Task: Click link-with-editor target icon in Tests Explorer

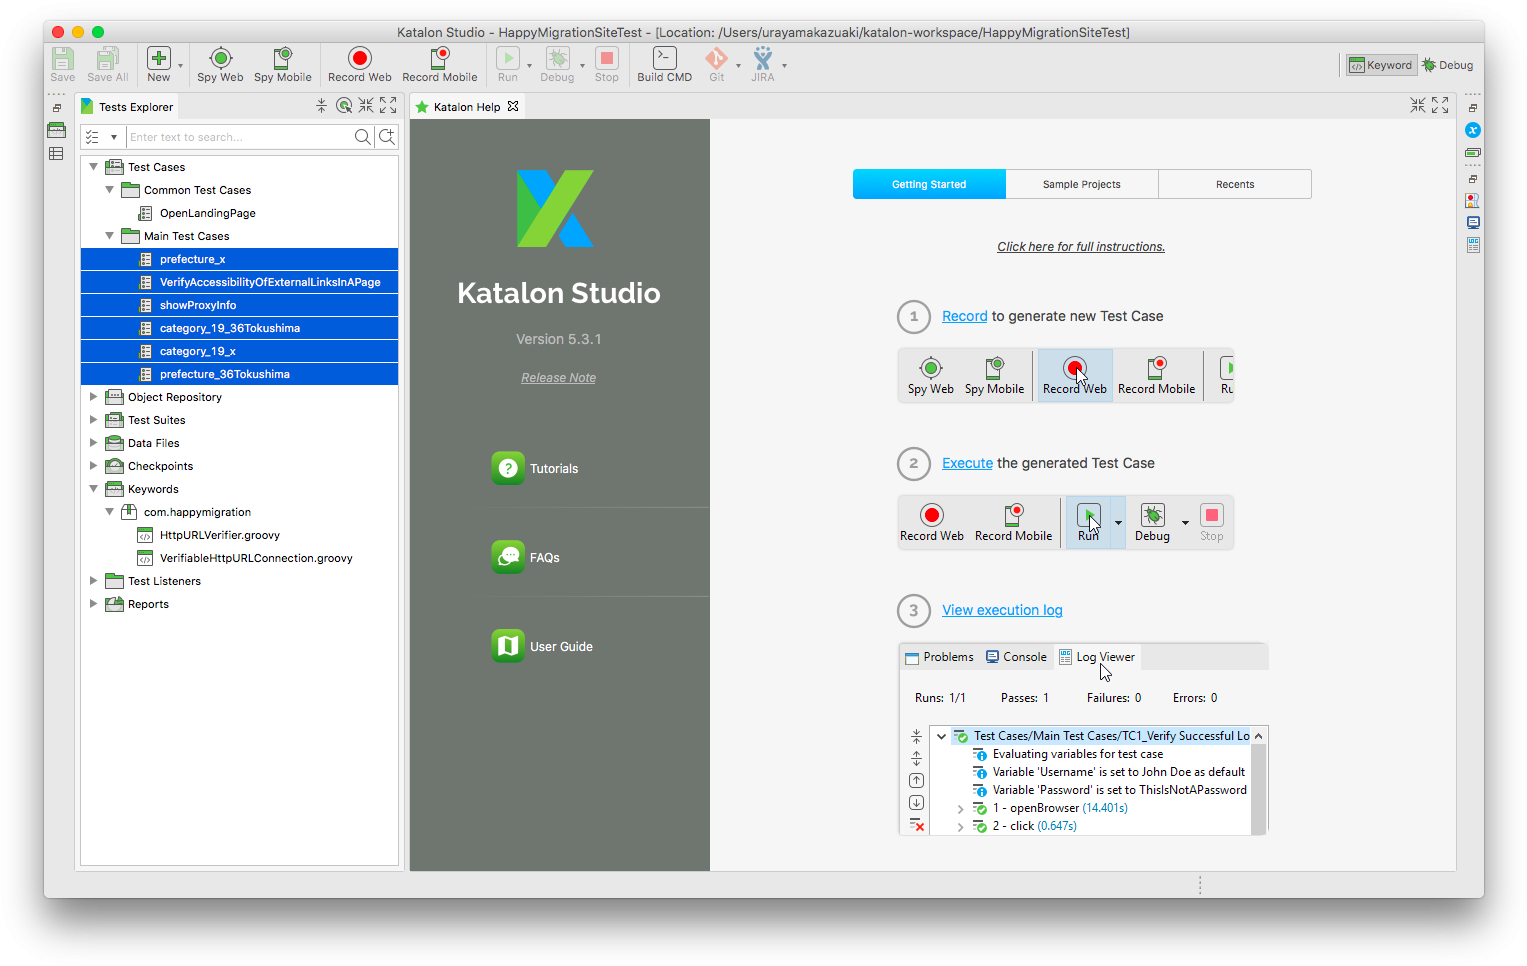Action: tap(344, 105)
